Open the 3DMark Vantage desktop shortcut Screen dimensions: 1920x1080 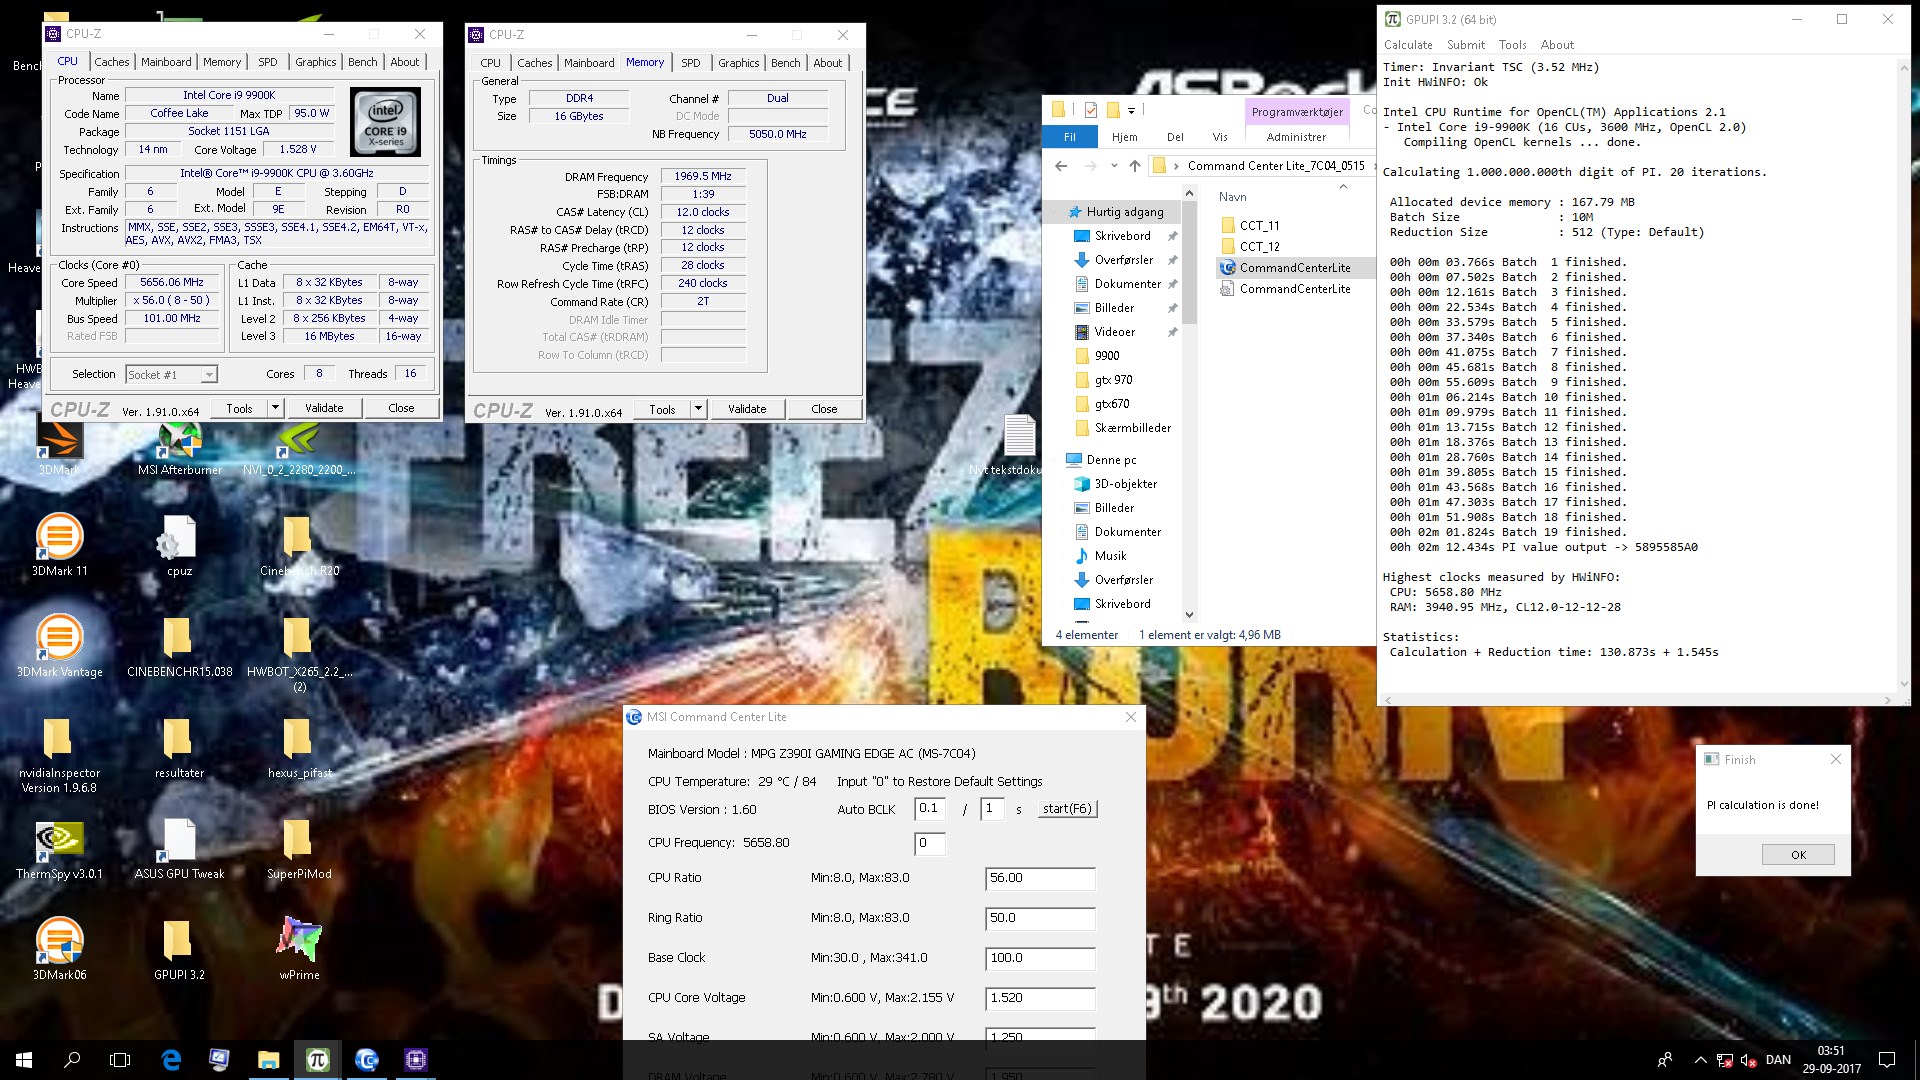click(59, 645)
